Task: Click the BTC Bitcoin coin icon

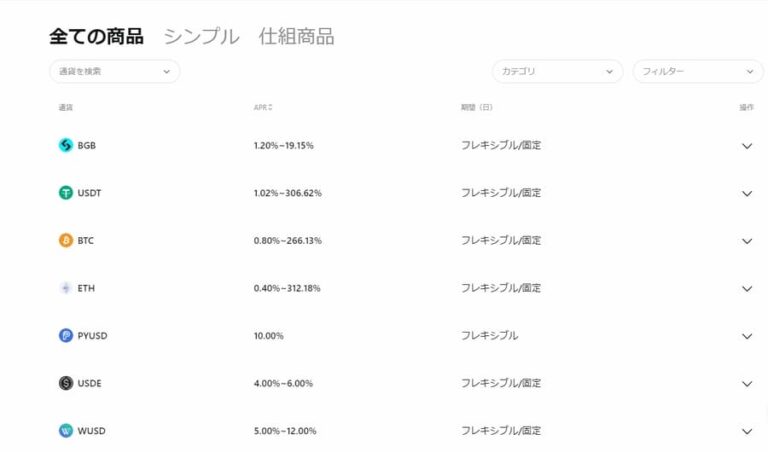Action: [66, 240]
